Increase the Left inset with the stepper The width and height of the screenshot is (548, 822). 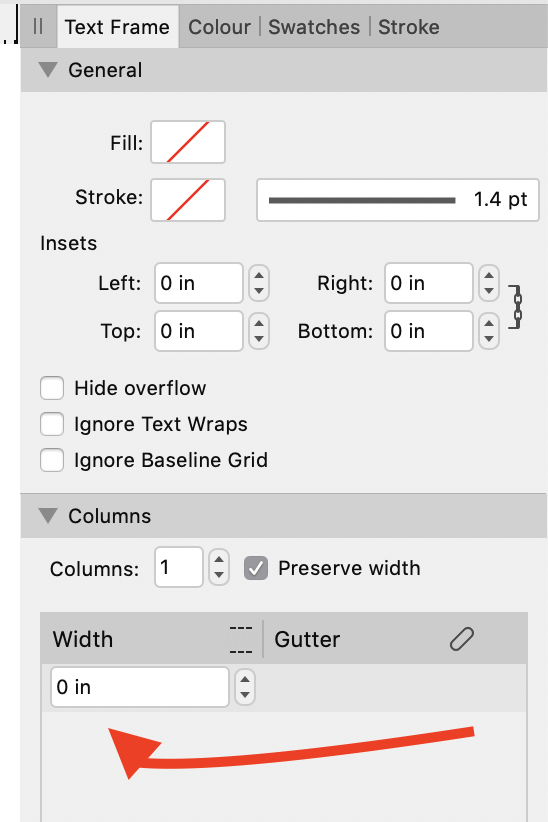pos(259,276)
